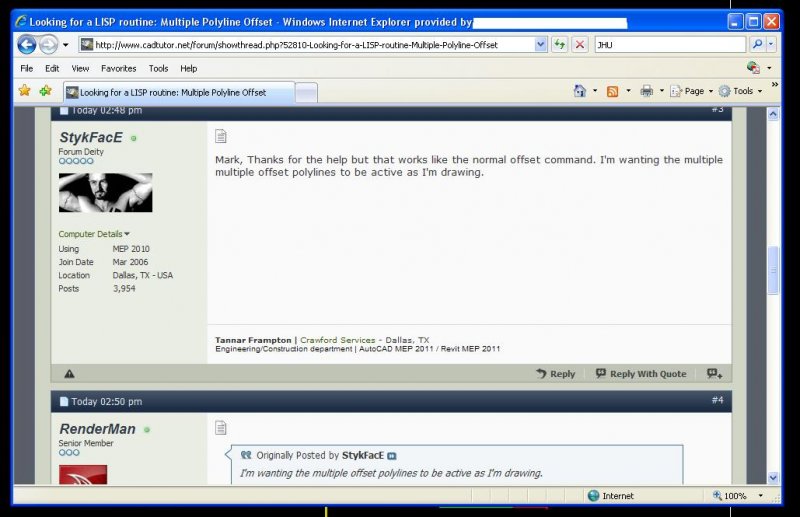Click the Add to Favorites star-plus icon
Image resolution: width=800 pixels, height=517 pixels.
[45, 91]
